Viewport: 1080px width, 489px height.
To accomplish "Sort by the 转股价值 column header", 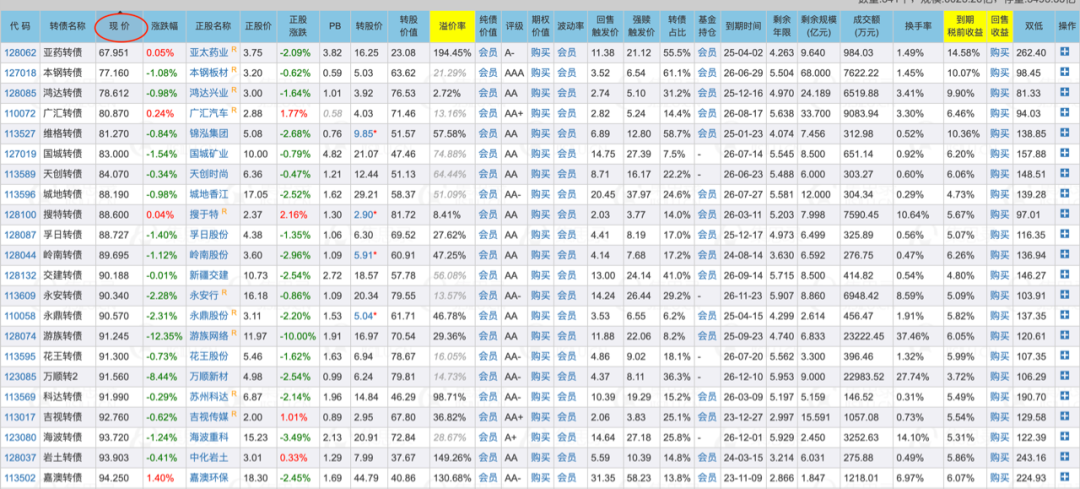I will point(408,25).
